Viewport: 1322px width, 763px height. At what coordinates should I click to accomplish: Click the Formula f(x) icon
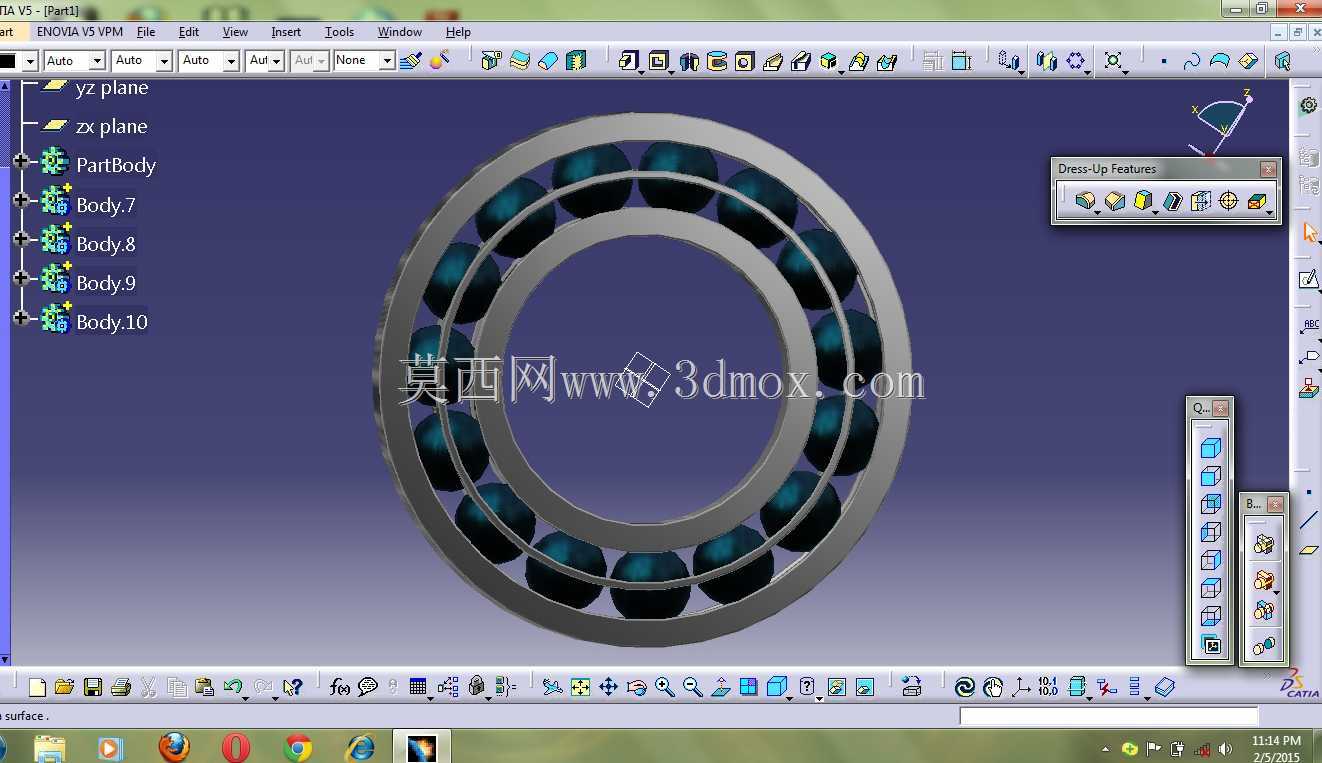coord(340,687)
